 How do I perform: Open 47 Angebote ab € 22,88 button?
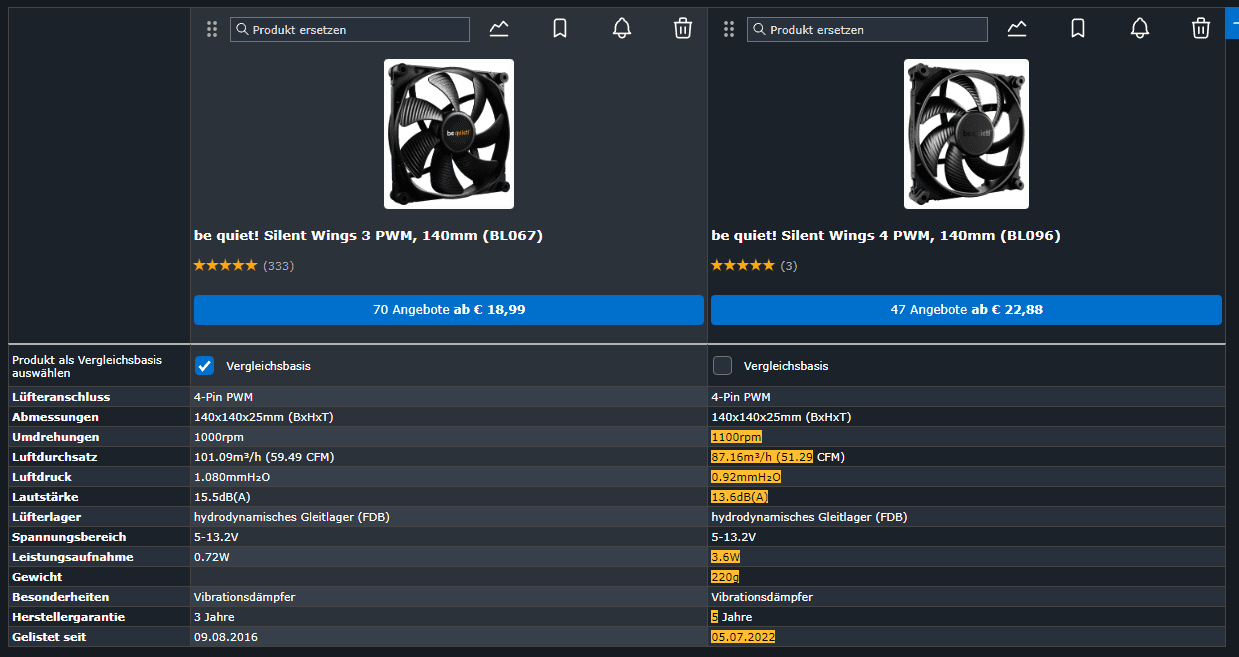(966, 310)
